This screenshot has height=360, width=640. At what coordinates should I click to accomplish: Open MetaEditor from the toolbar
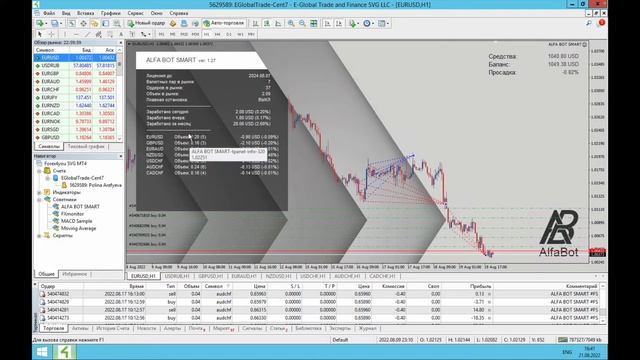[173, 23]
